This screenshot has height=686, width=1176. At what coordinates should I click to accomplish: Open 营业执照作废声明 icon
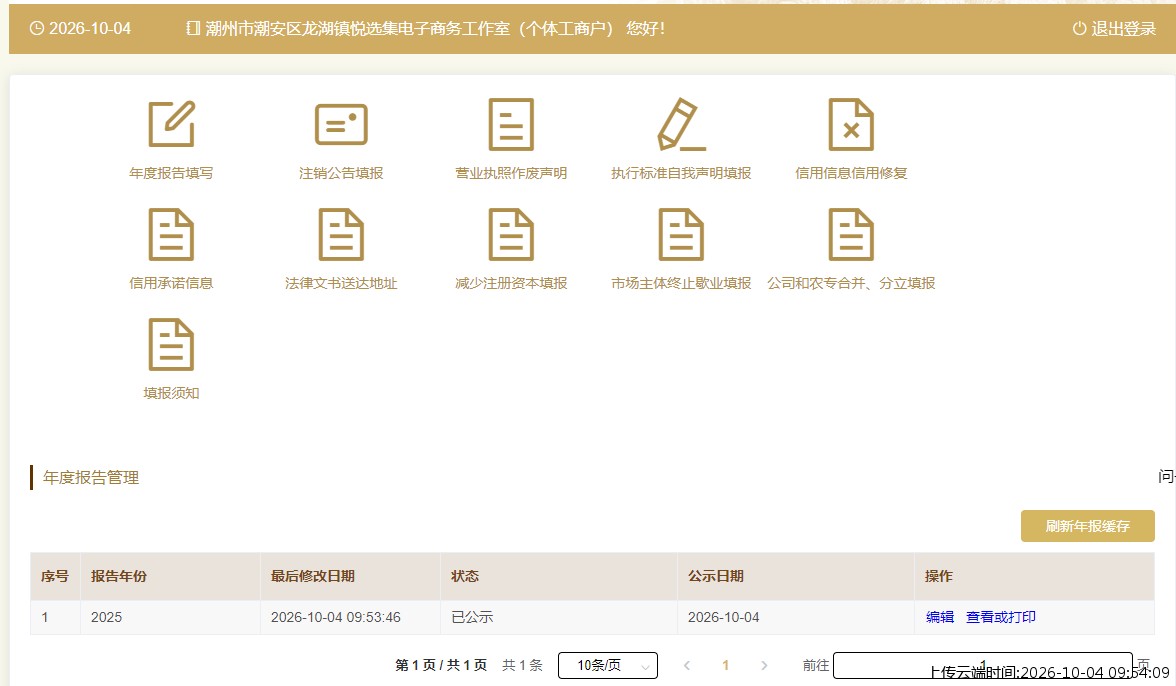[512, 124]
